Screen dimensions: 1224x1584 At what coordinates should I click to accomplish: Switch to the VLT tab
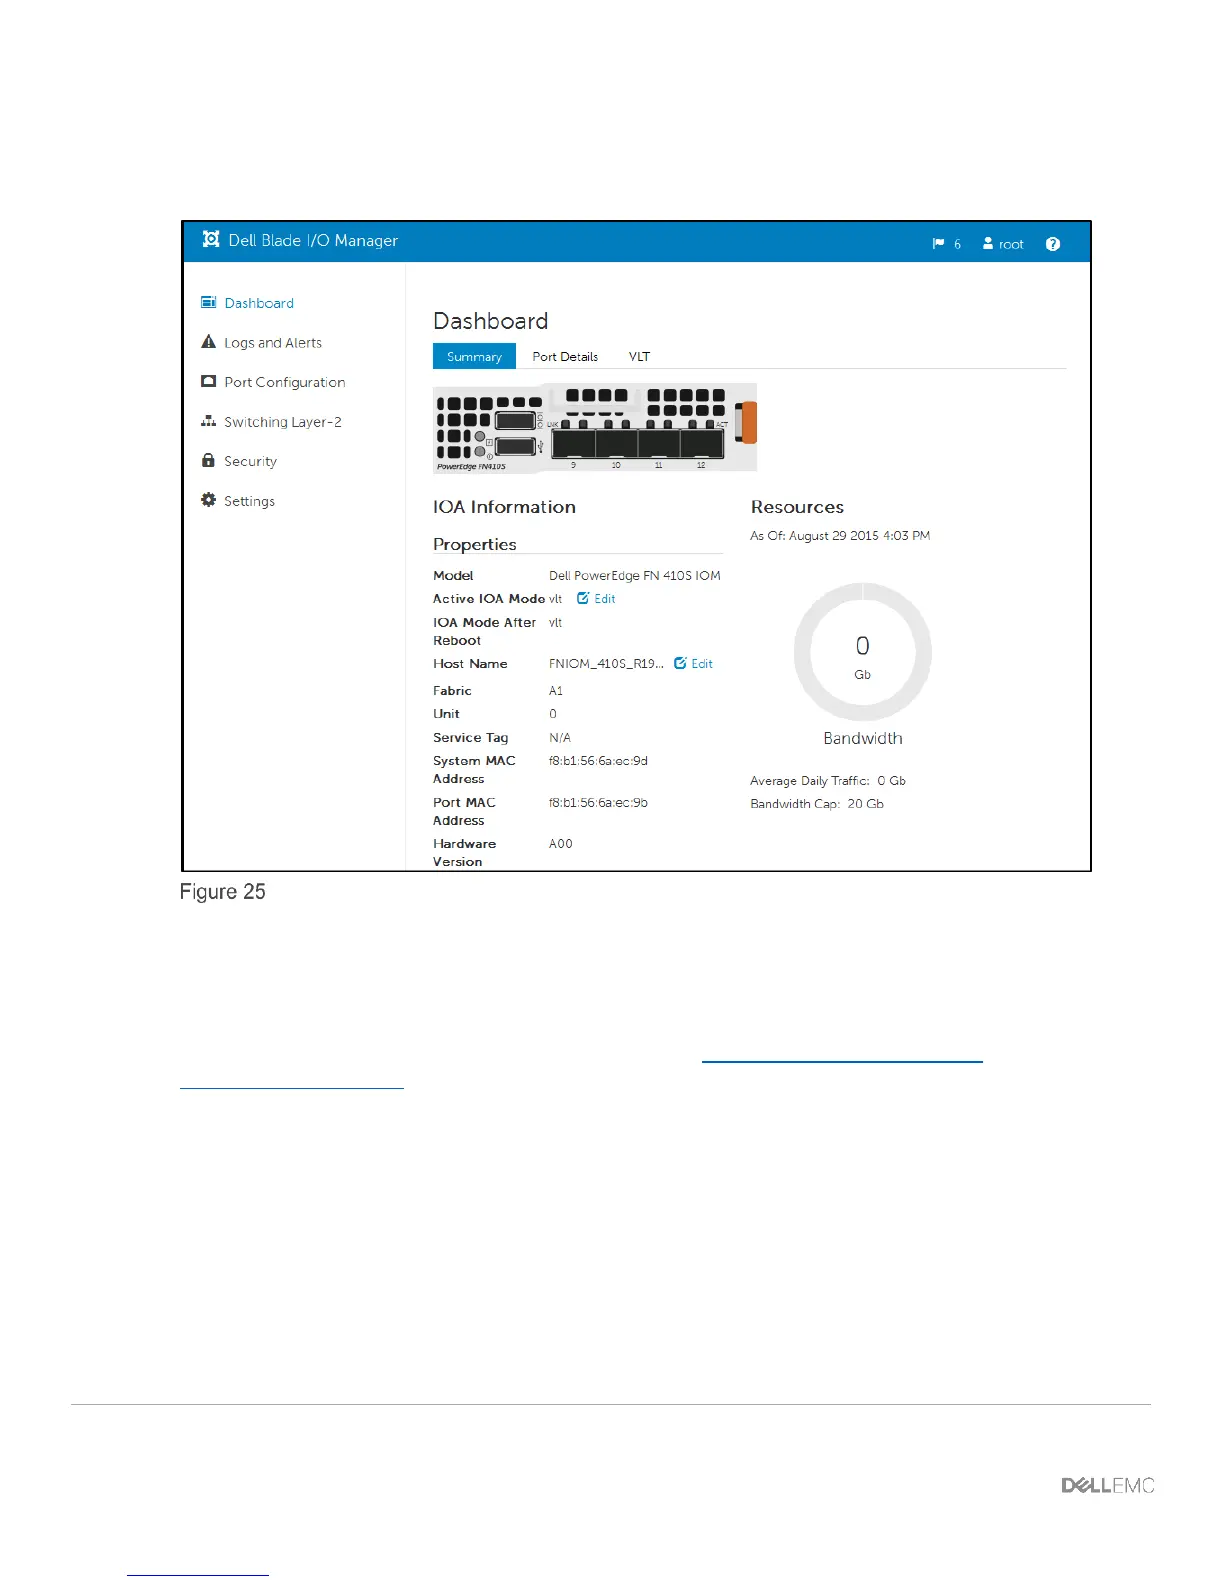point(639,356)
